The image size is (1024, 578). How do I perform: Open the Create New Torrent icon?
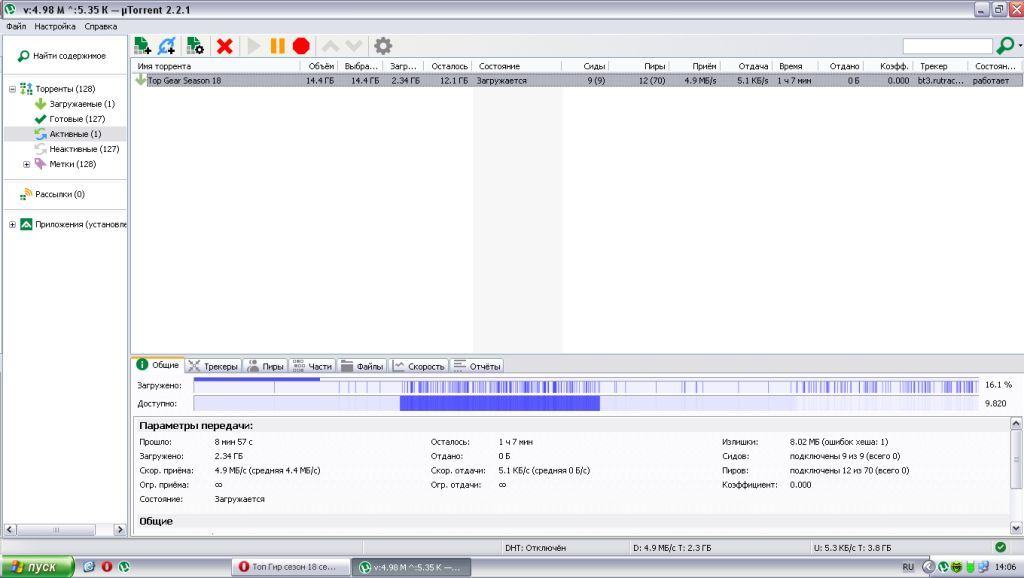pyautogui.click(x=195, y=46)
